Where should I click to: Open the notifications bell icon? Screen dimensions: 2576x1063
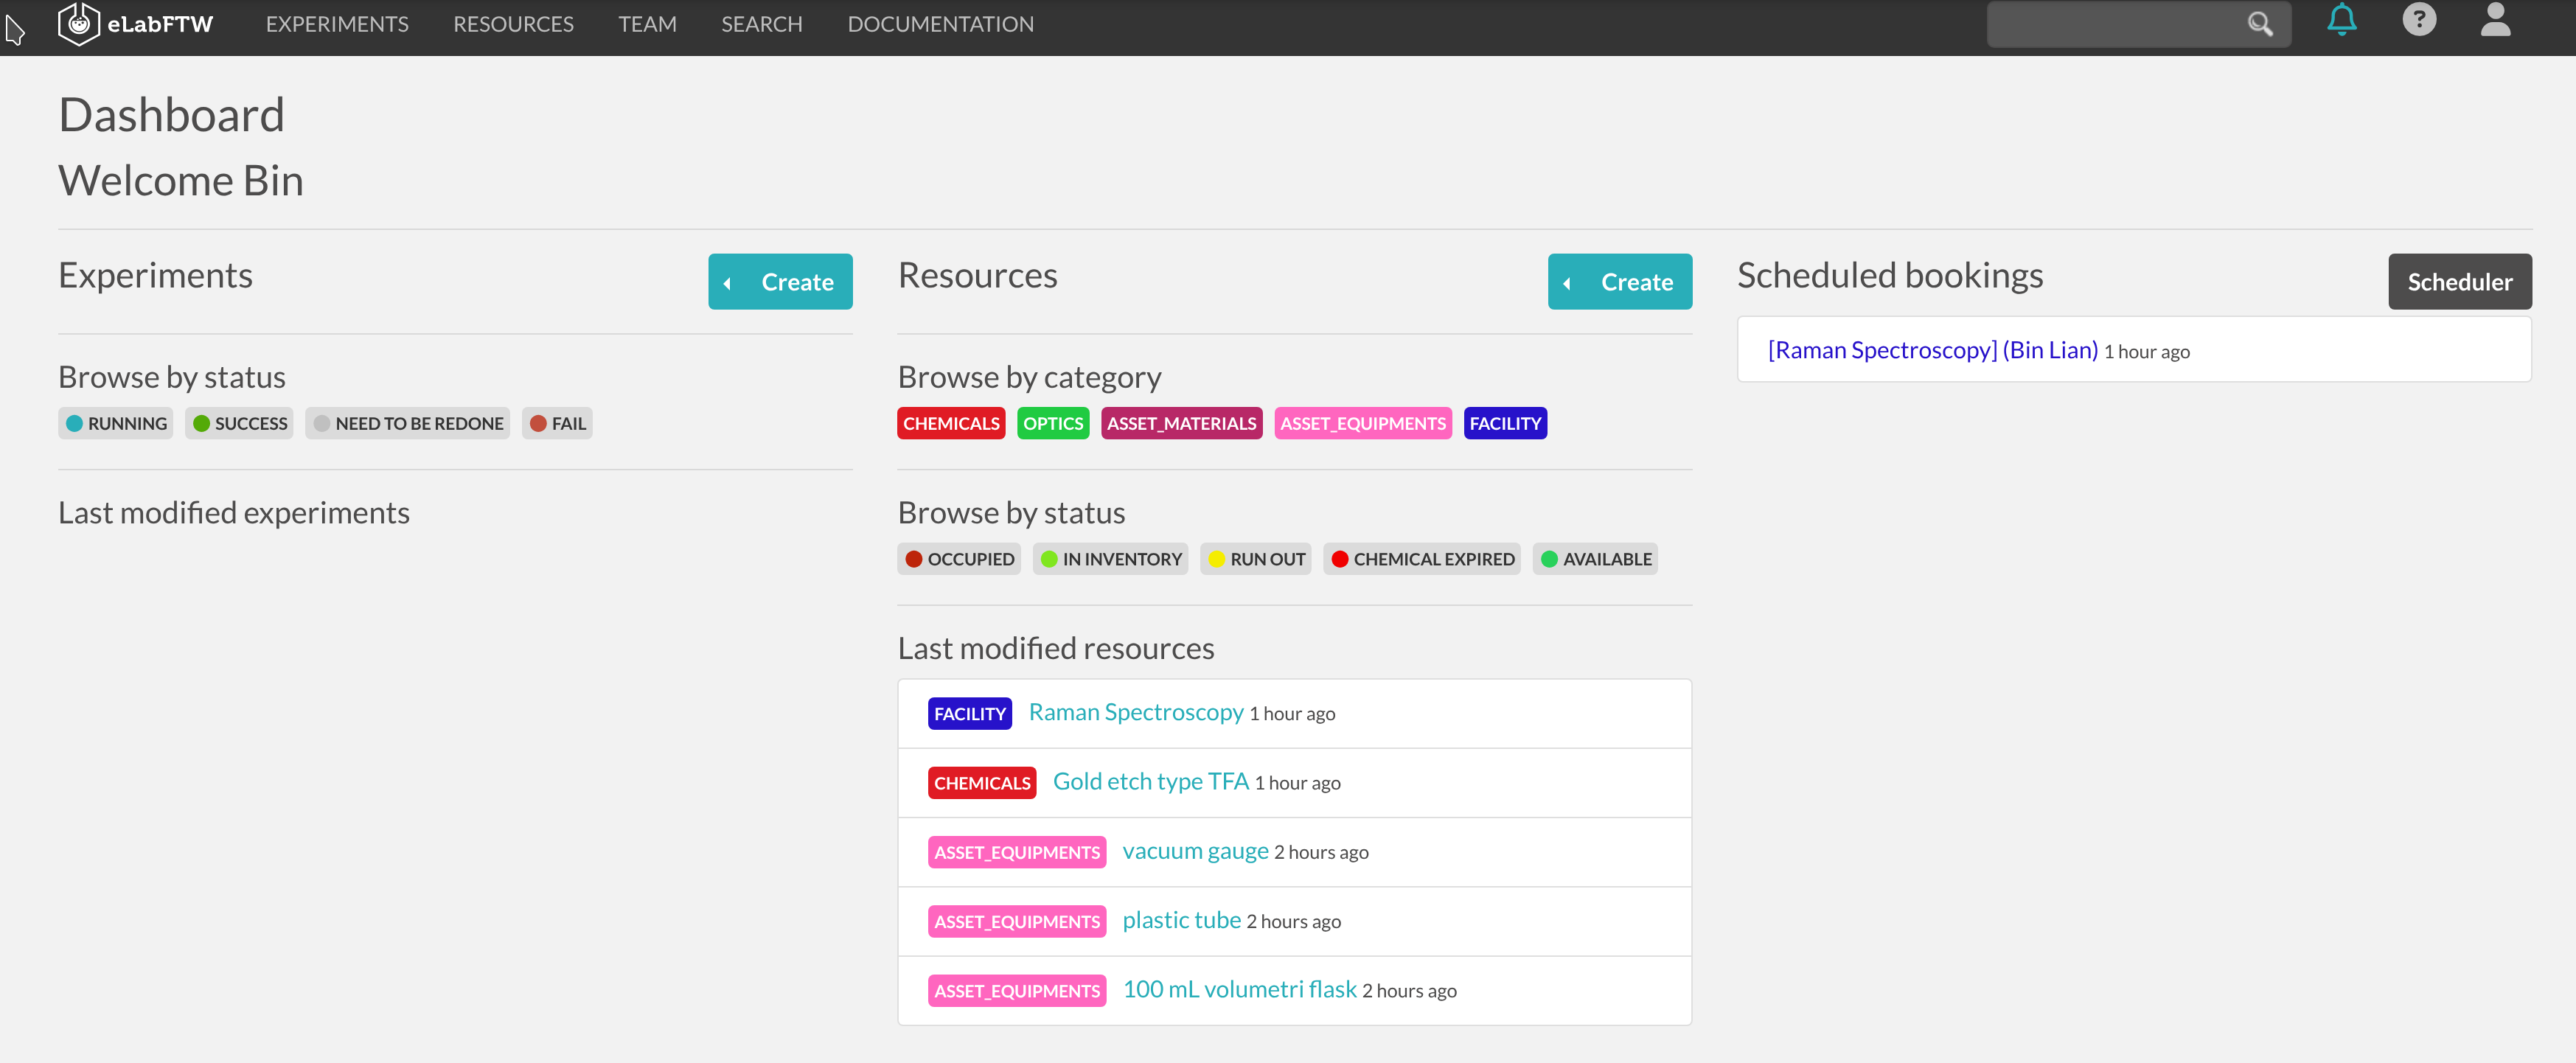pos(2341,22)
